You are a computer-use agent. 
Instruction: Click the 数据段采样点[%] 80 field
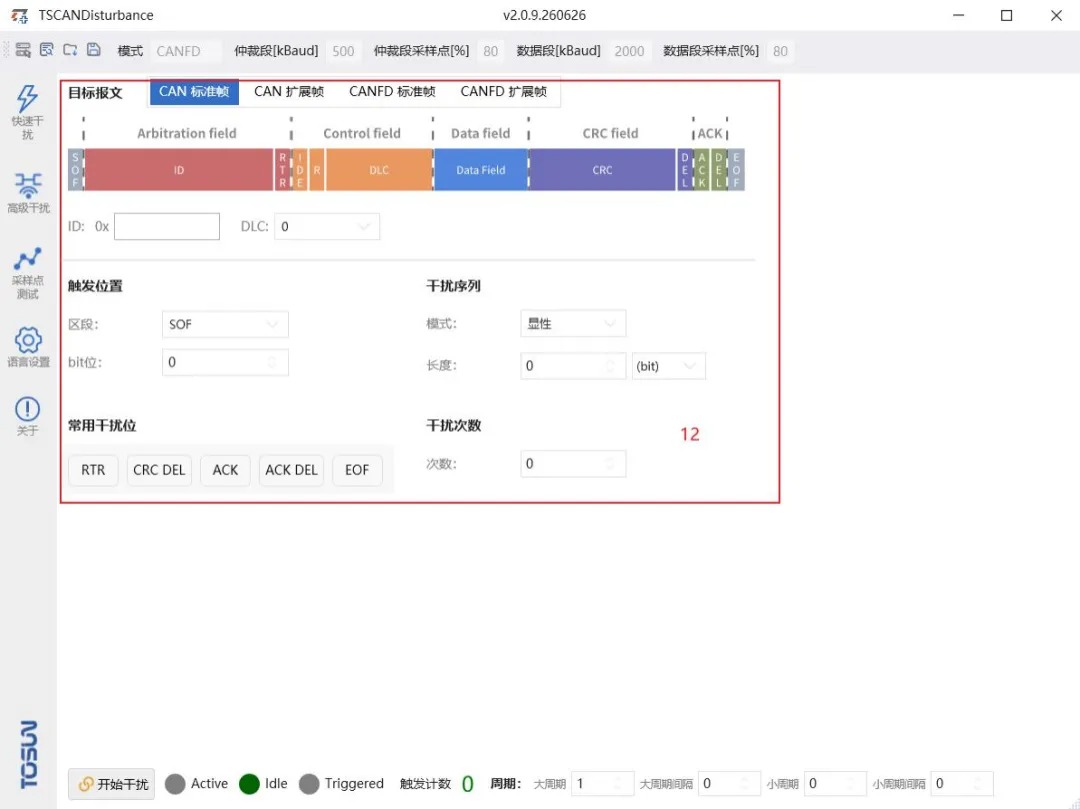780,51
